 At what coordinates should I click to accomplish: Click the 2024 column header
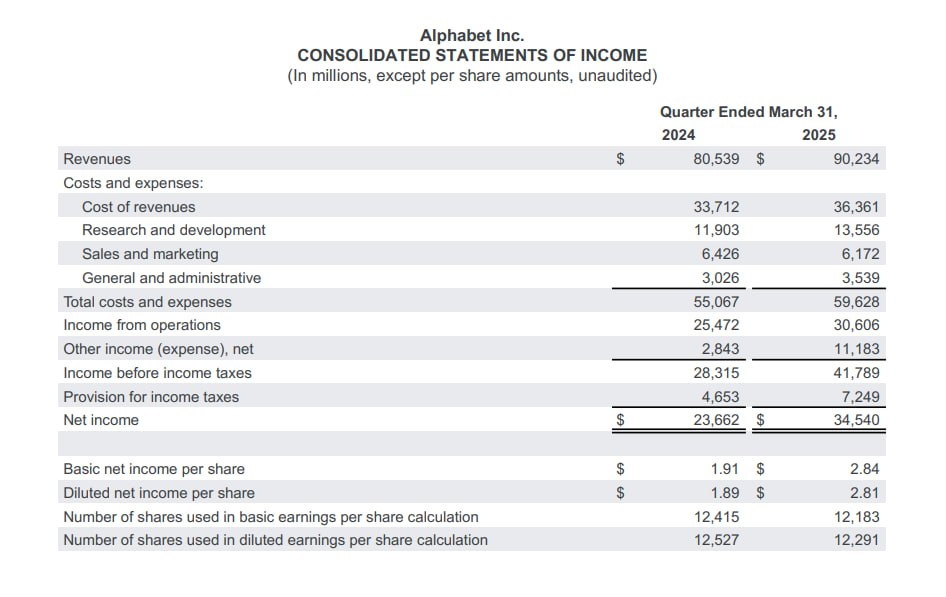pyautogui.click(x=678, y=135)
